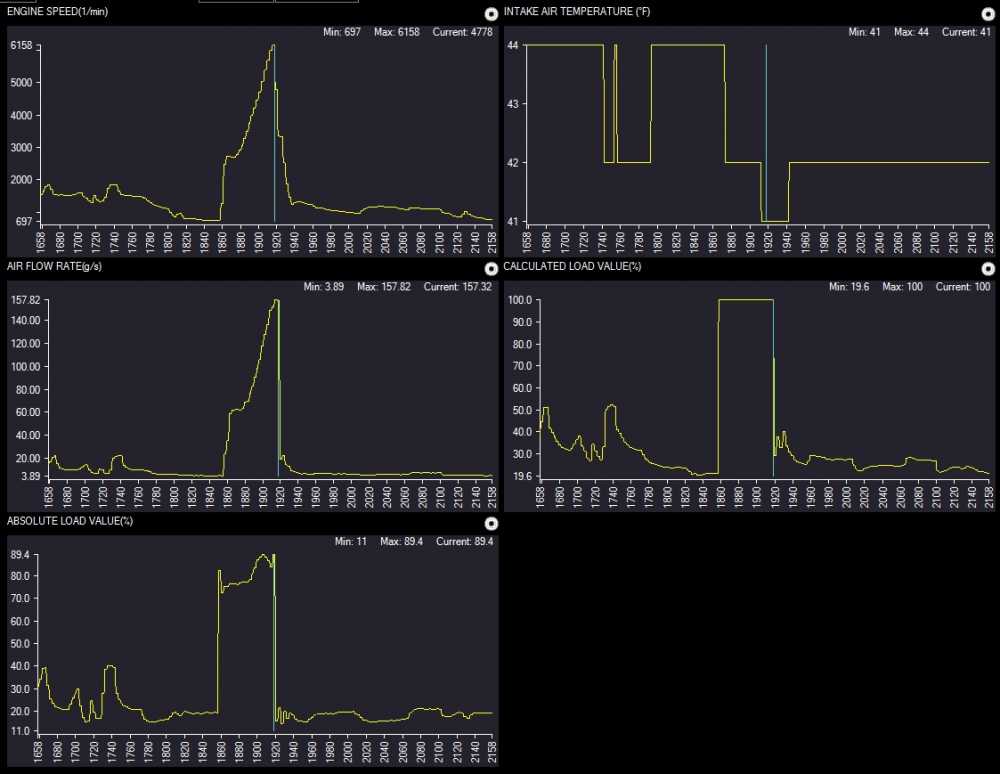This screenshot has height=774, width=1000.
Task: Click the Calculated Load Value round options icon
Action: click(988, 268)
